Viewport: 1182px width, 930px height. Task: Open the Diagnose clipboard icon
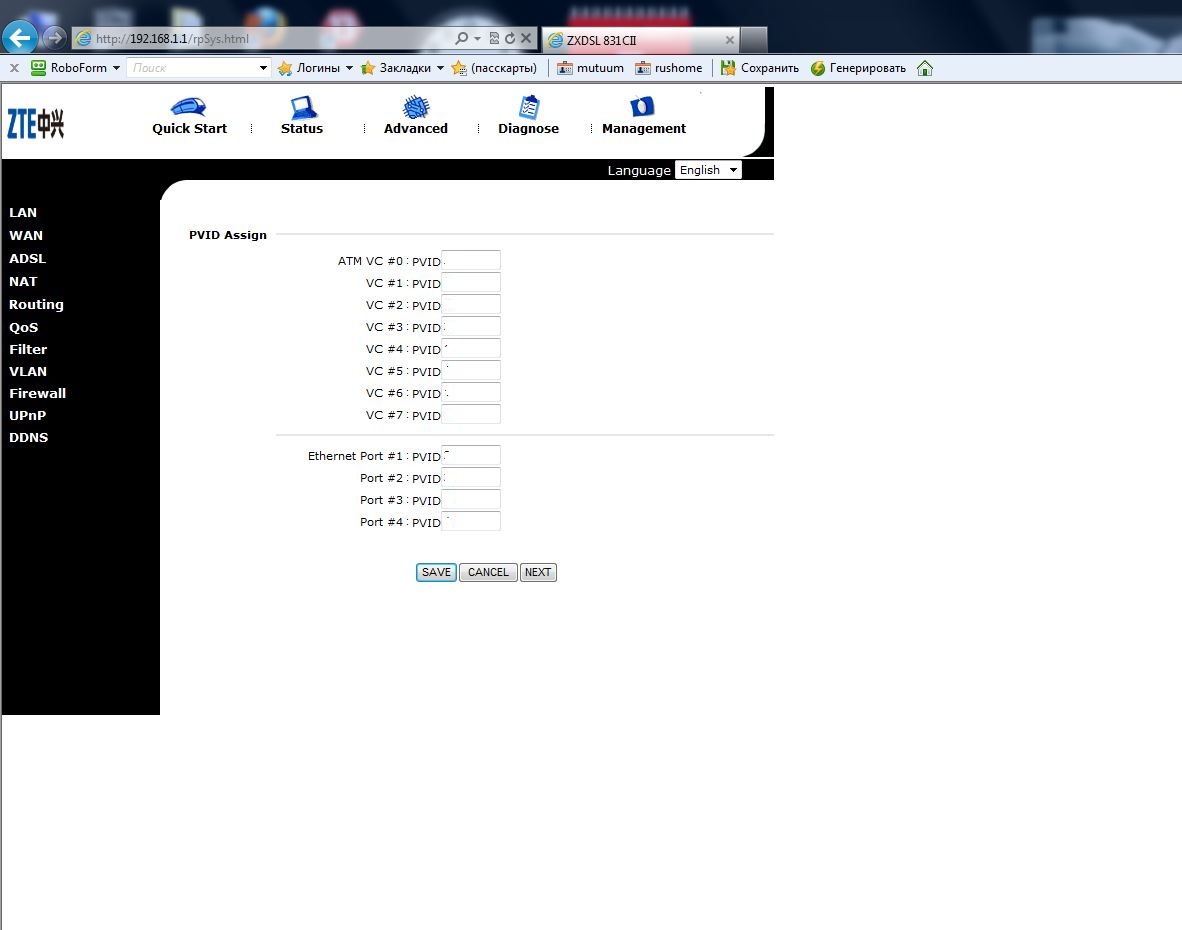coord(529,107)
